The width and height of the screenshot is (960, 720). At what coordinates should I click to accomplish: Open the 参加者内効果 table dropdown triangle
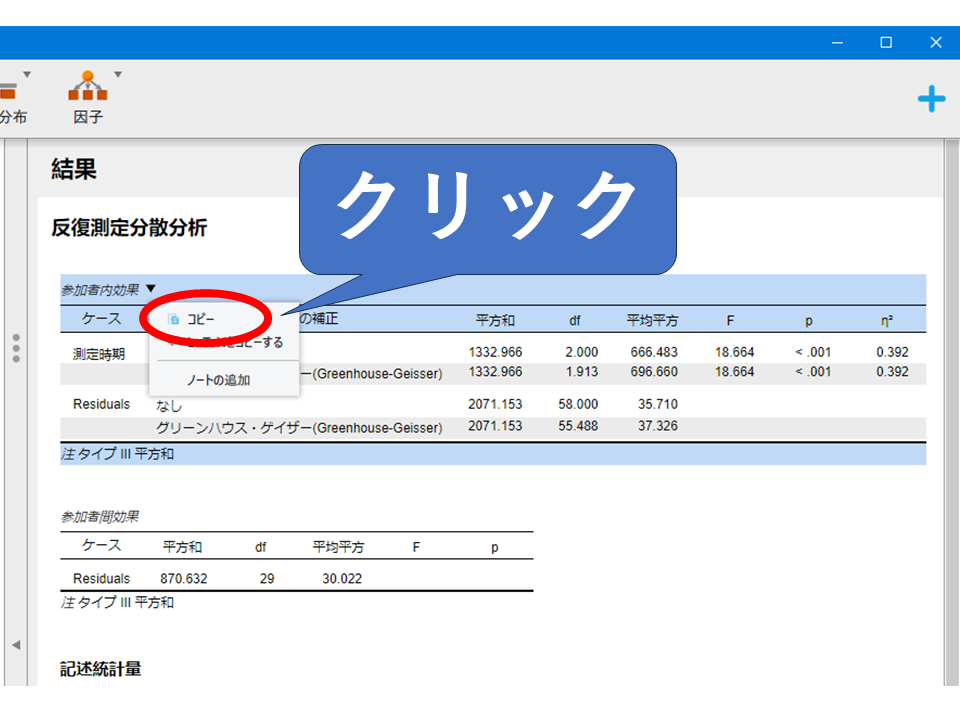[150, 289]
